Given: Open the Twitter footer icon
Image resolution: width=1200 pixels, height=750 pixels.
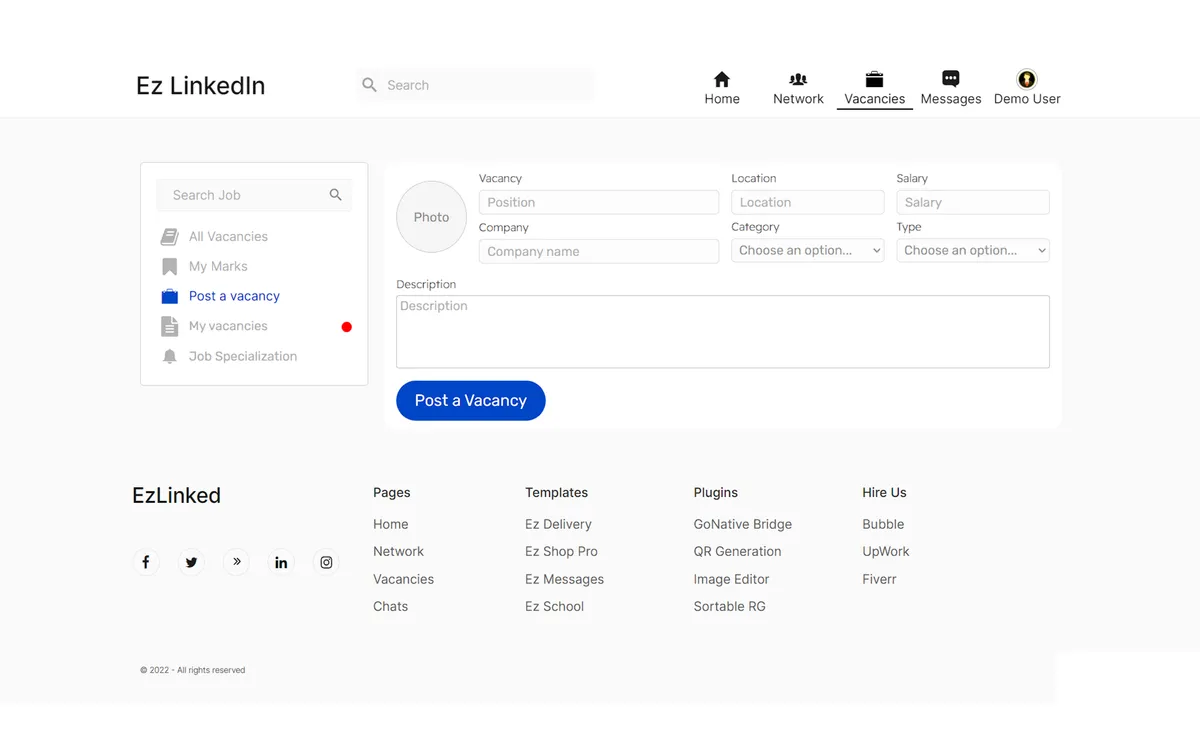Looking at the screenshot, I should (x=191, y=562).
